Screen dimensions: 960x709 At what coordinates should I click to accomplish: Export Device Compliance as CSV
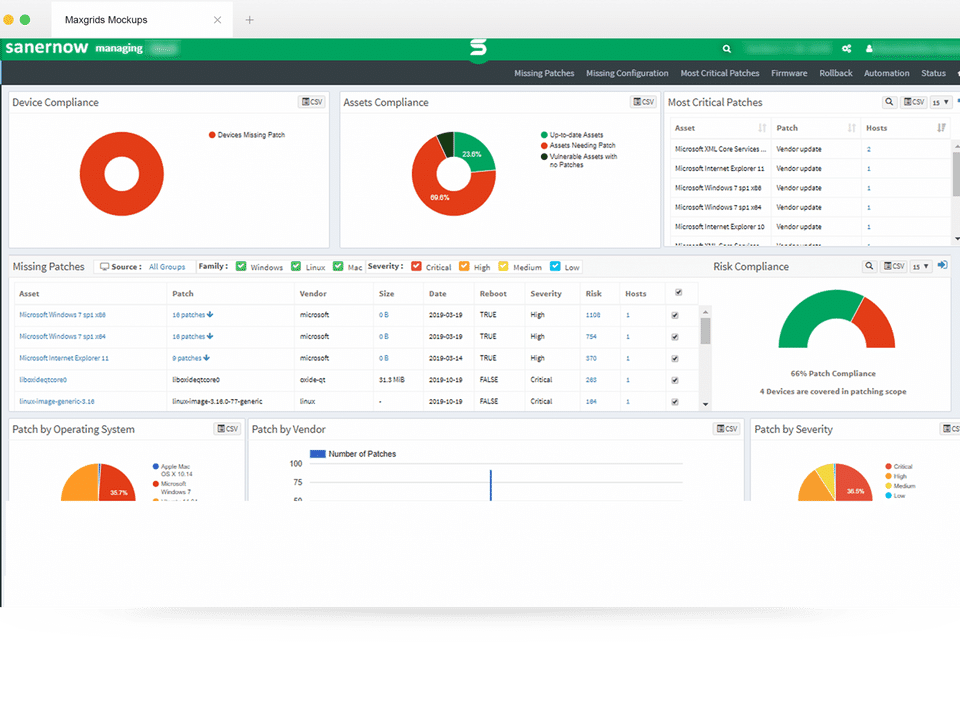pos(312,102)
